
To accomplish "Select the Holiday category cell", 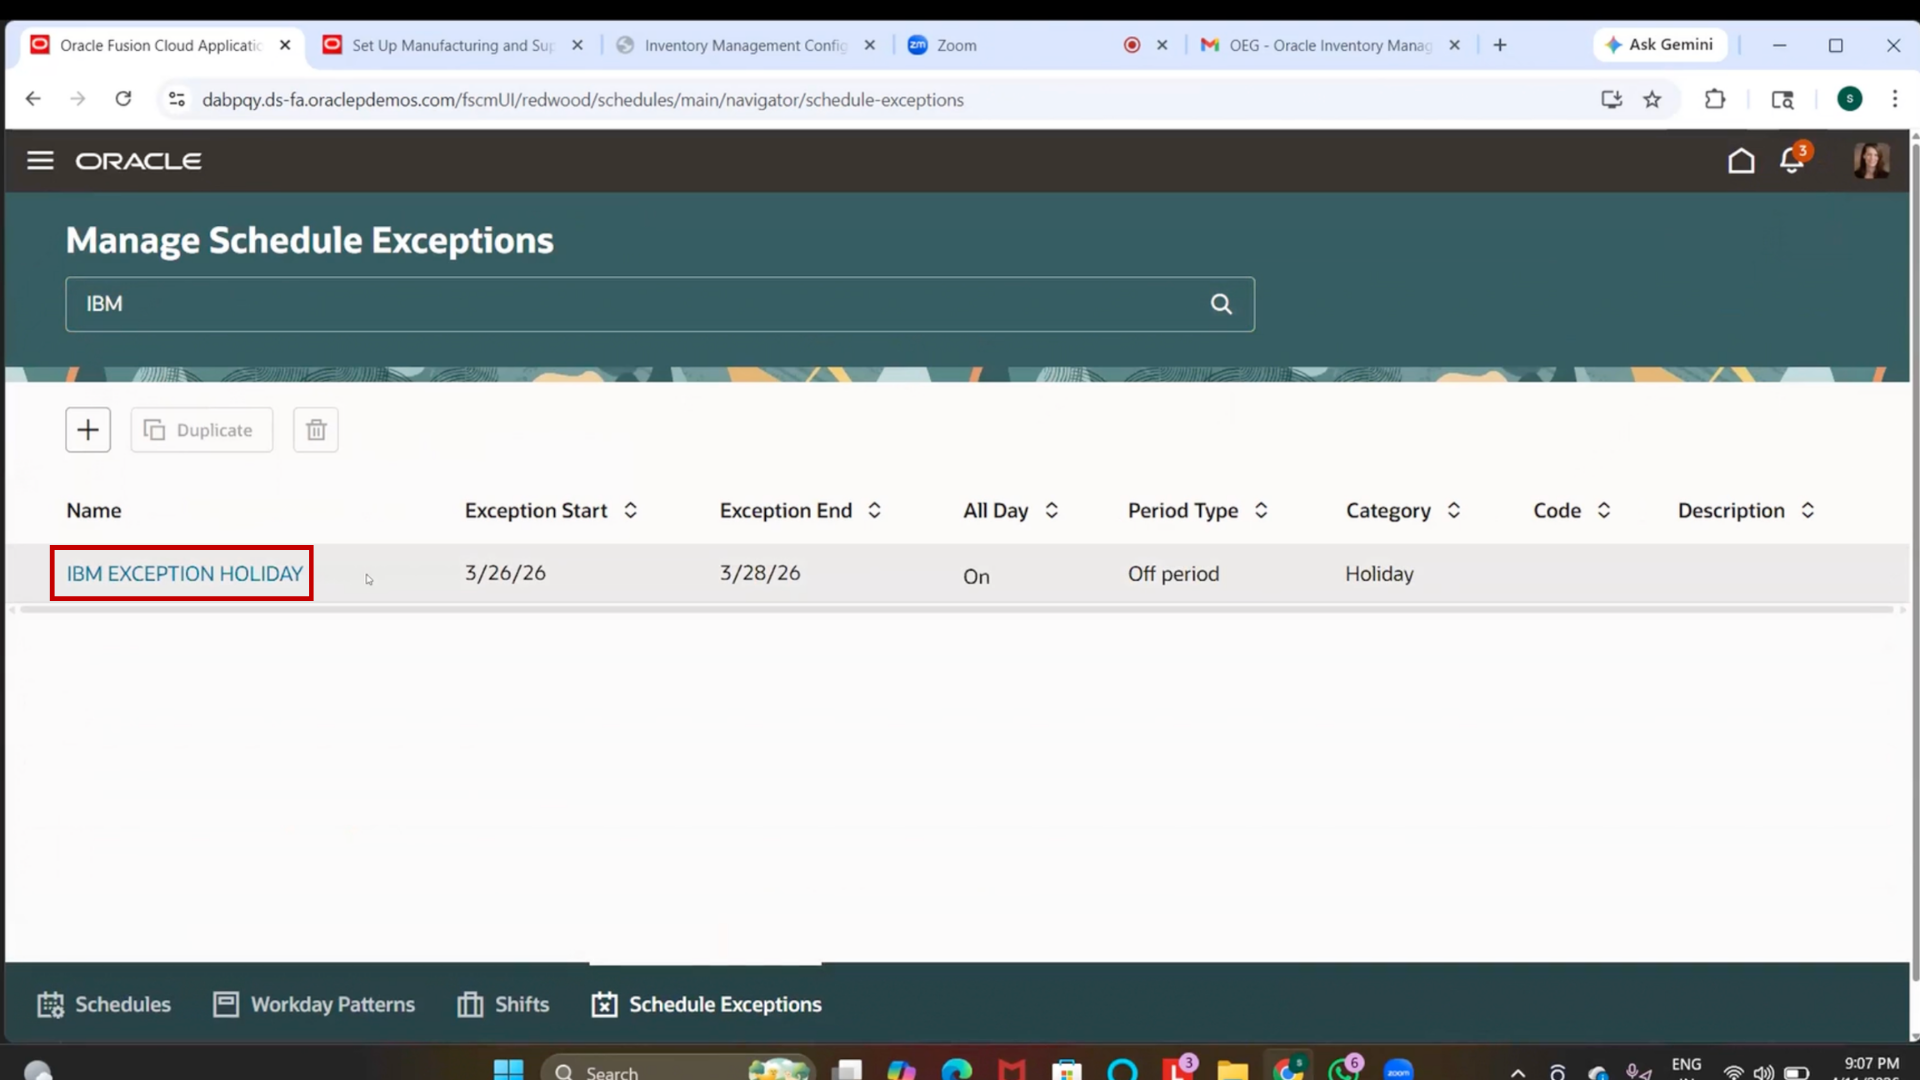I will click(1379, 574).
